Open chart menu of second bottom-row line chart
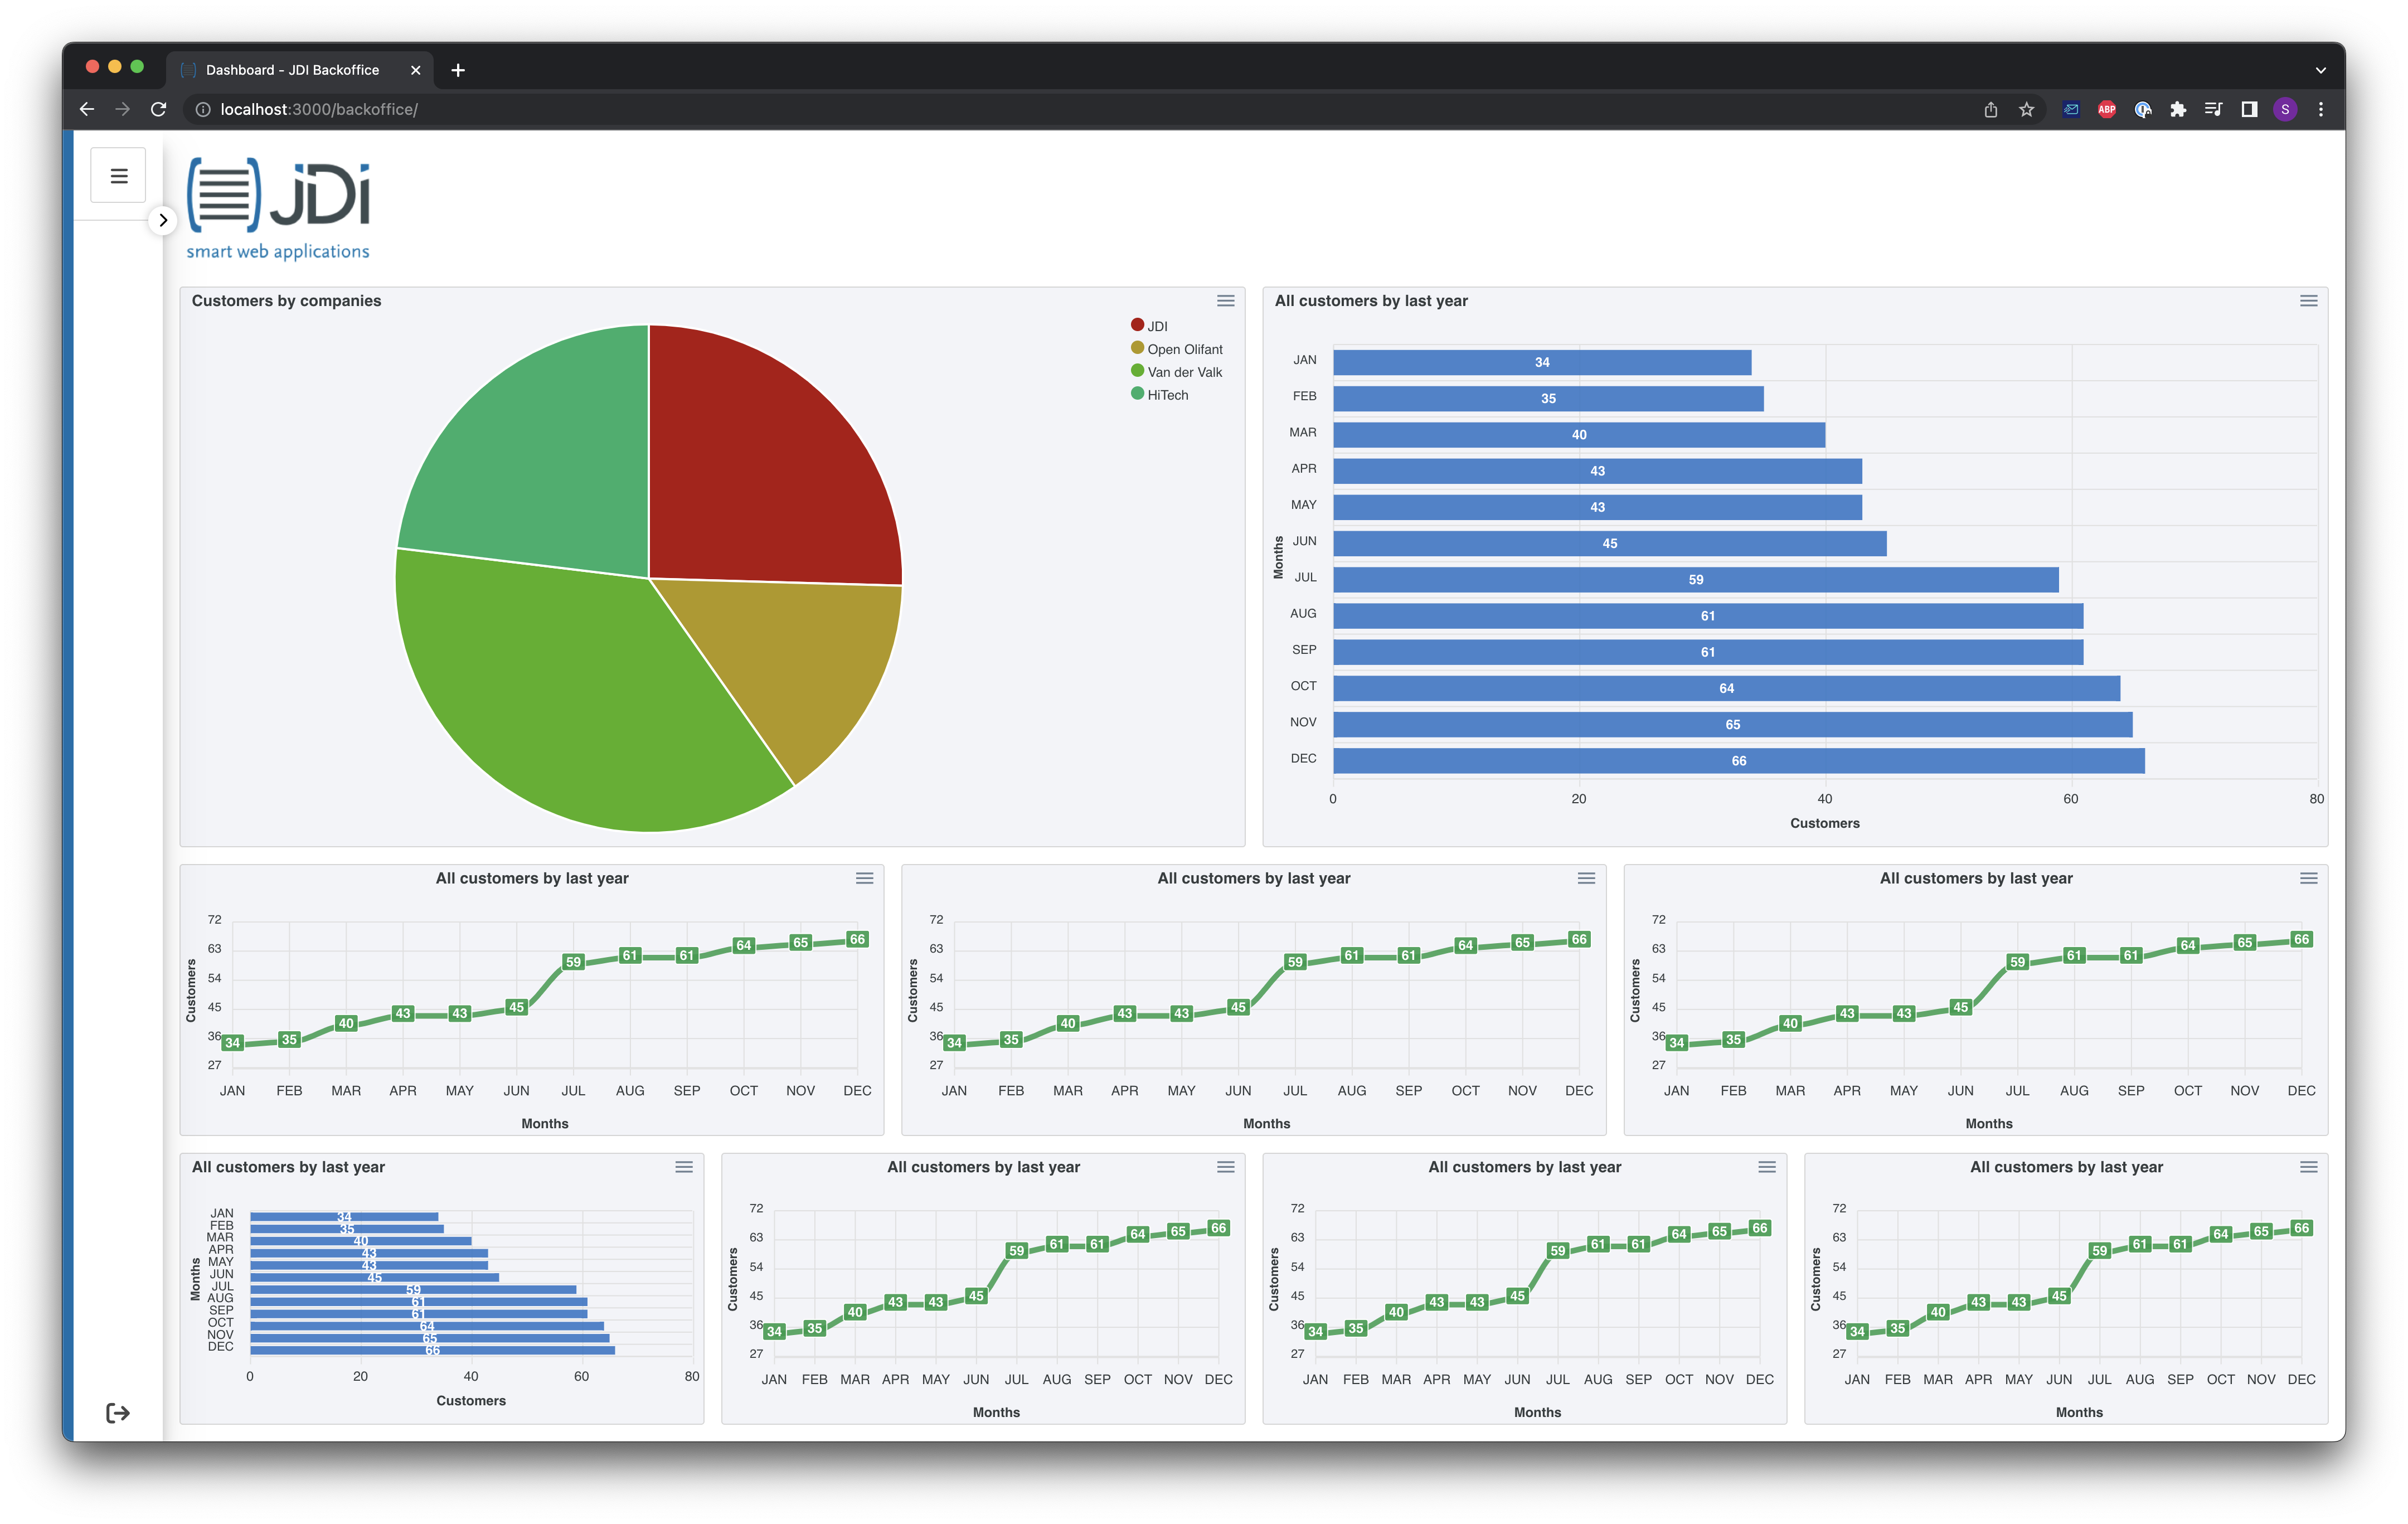2408x1524 pixels. click(x=1225, y=1167)
